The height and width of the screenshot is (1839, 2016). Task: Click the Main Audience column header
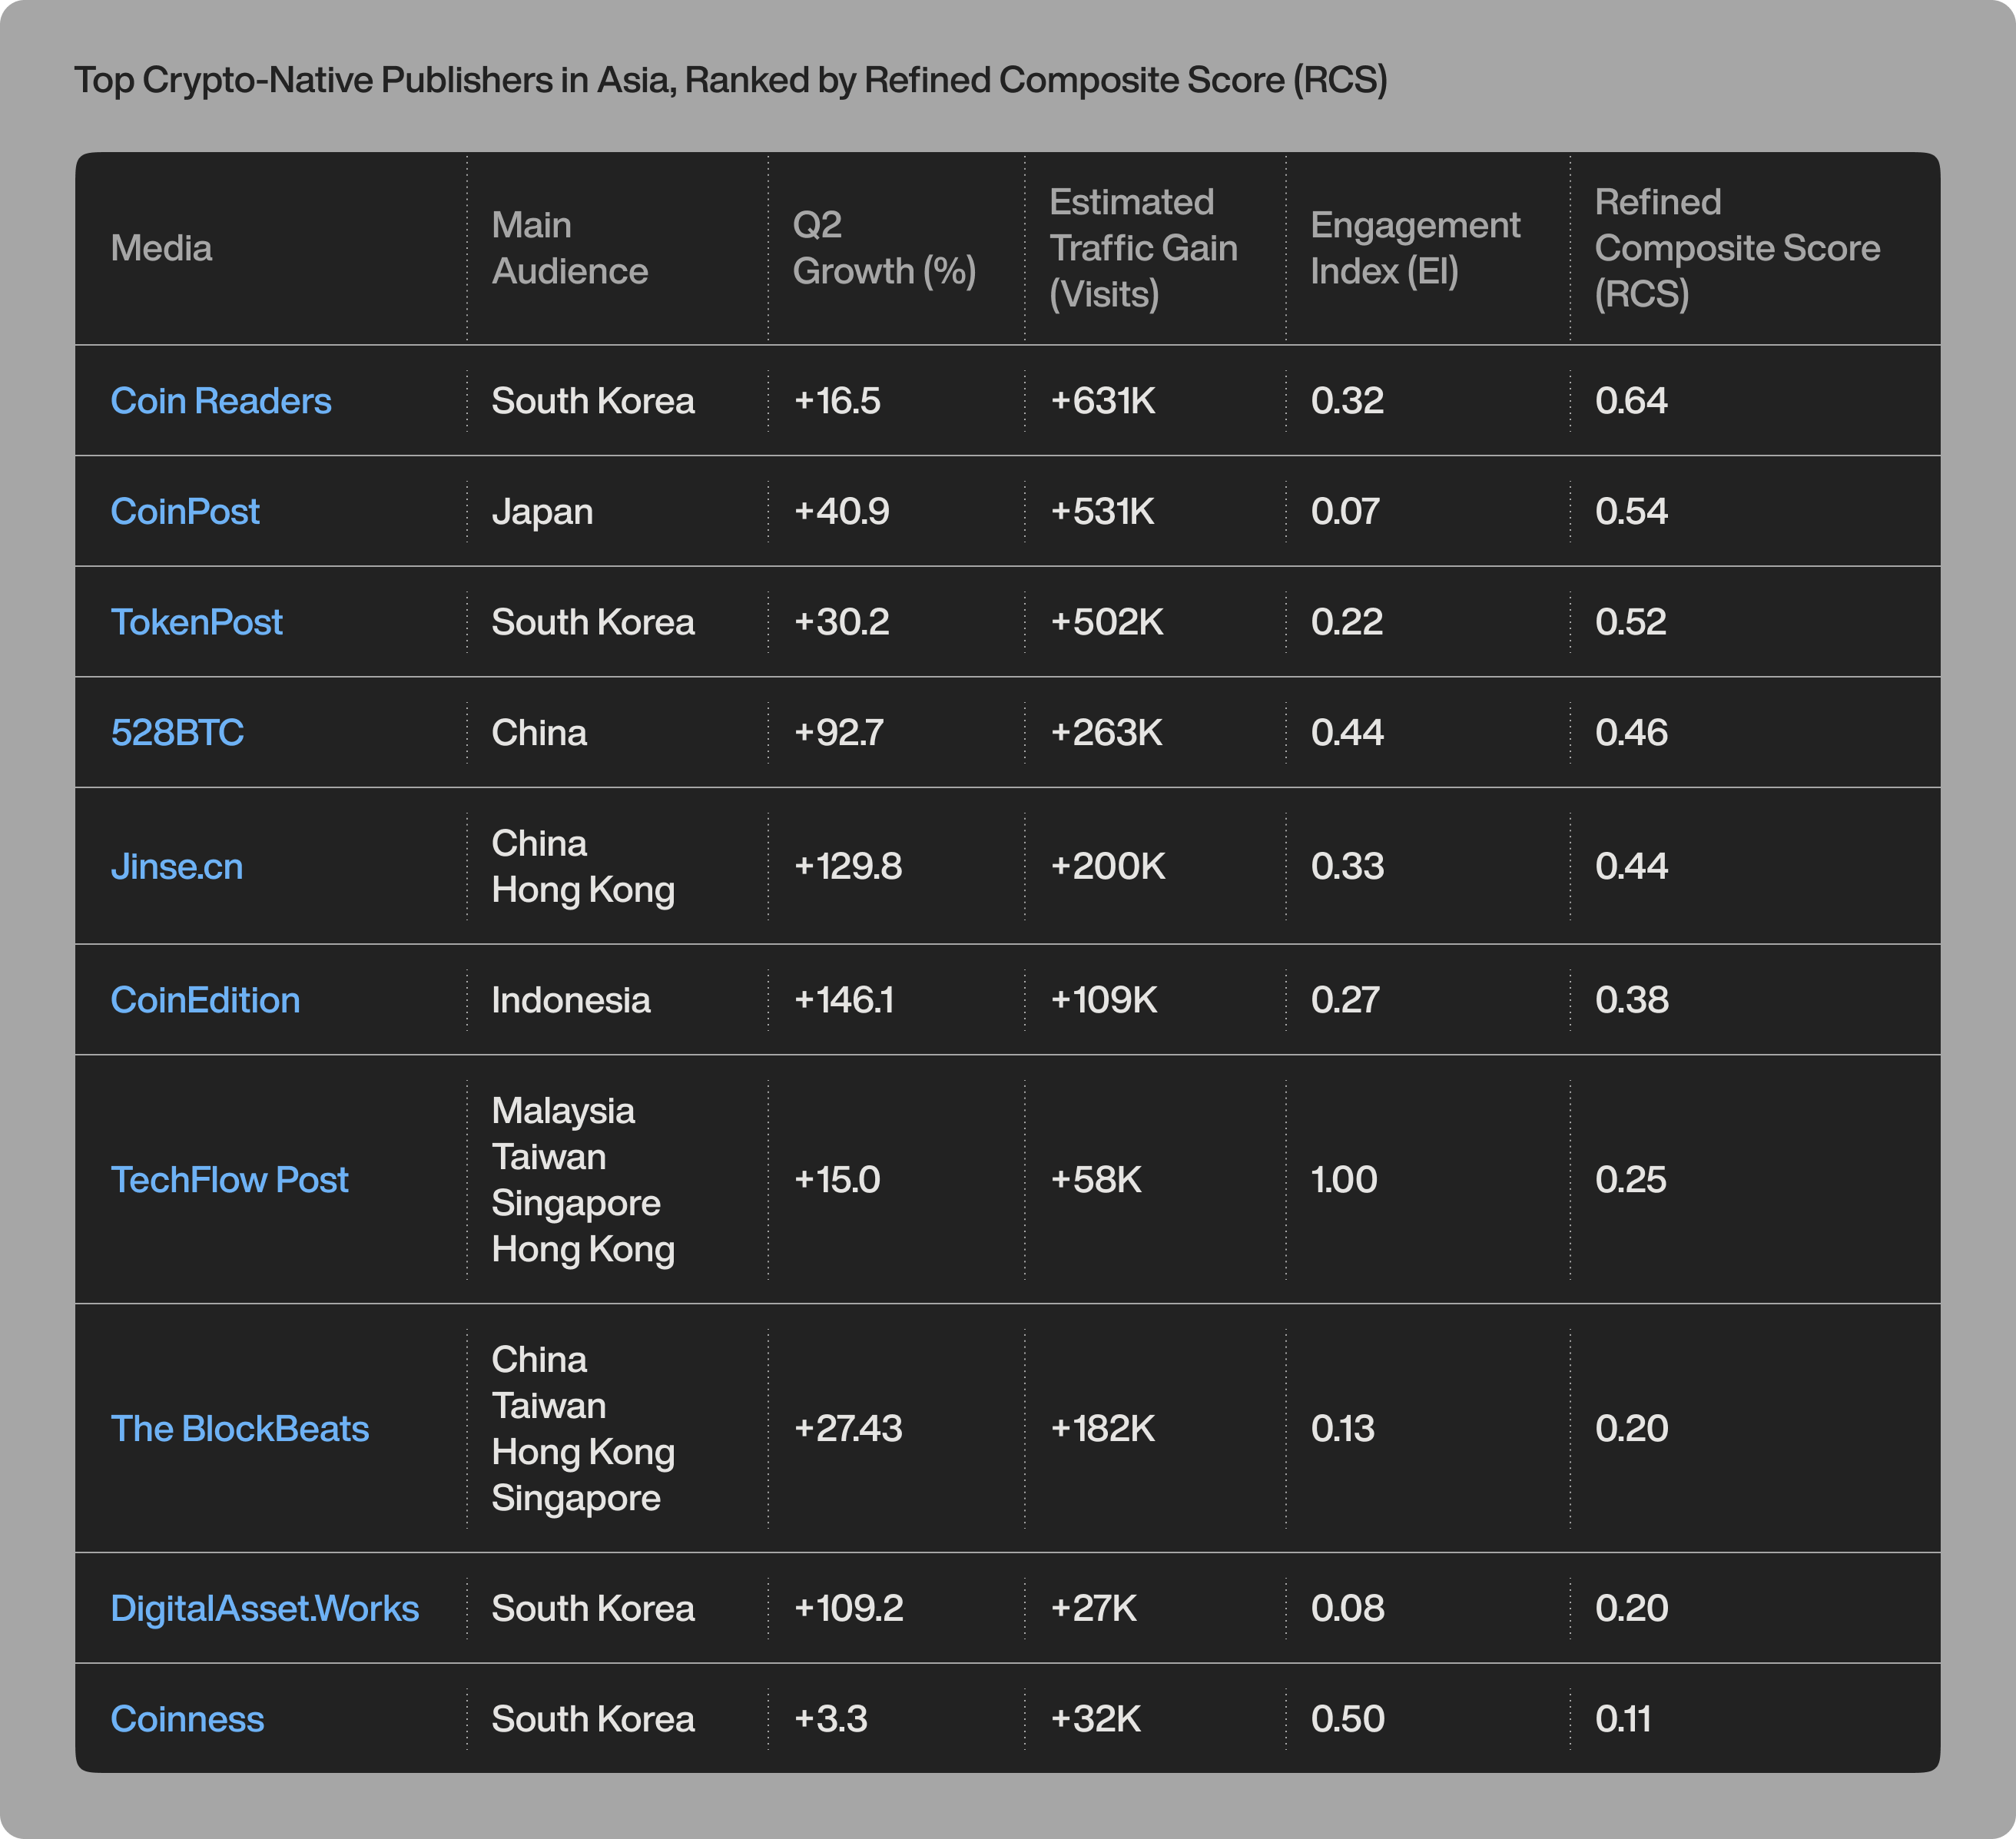pyautogui.click(x=569, y=248)
